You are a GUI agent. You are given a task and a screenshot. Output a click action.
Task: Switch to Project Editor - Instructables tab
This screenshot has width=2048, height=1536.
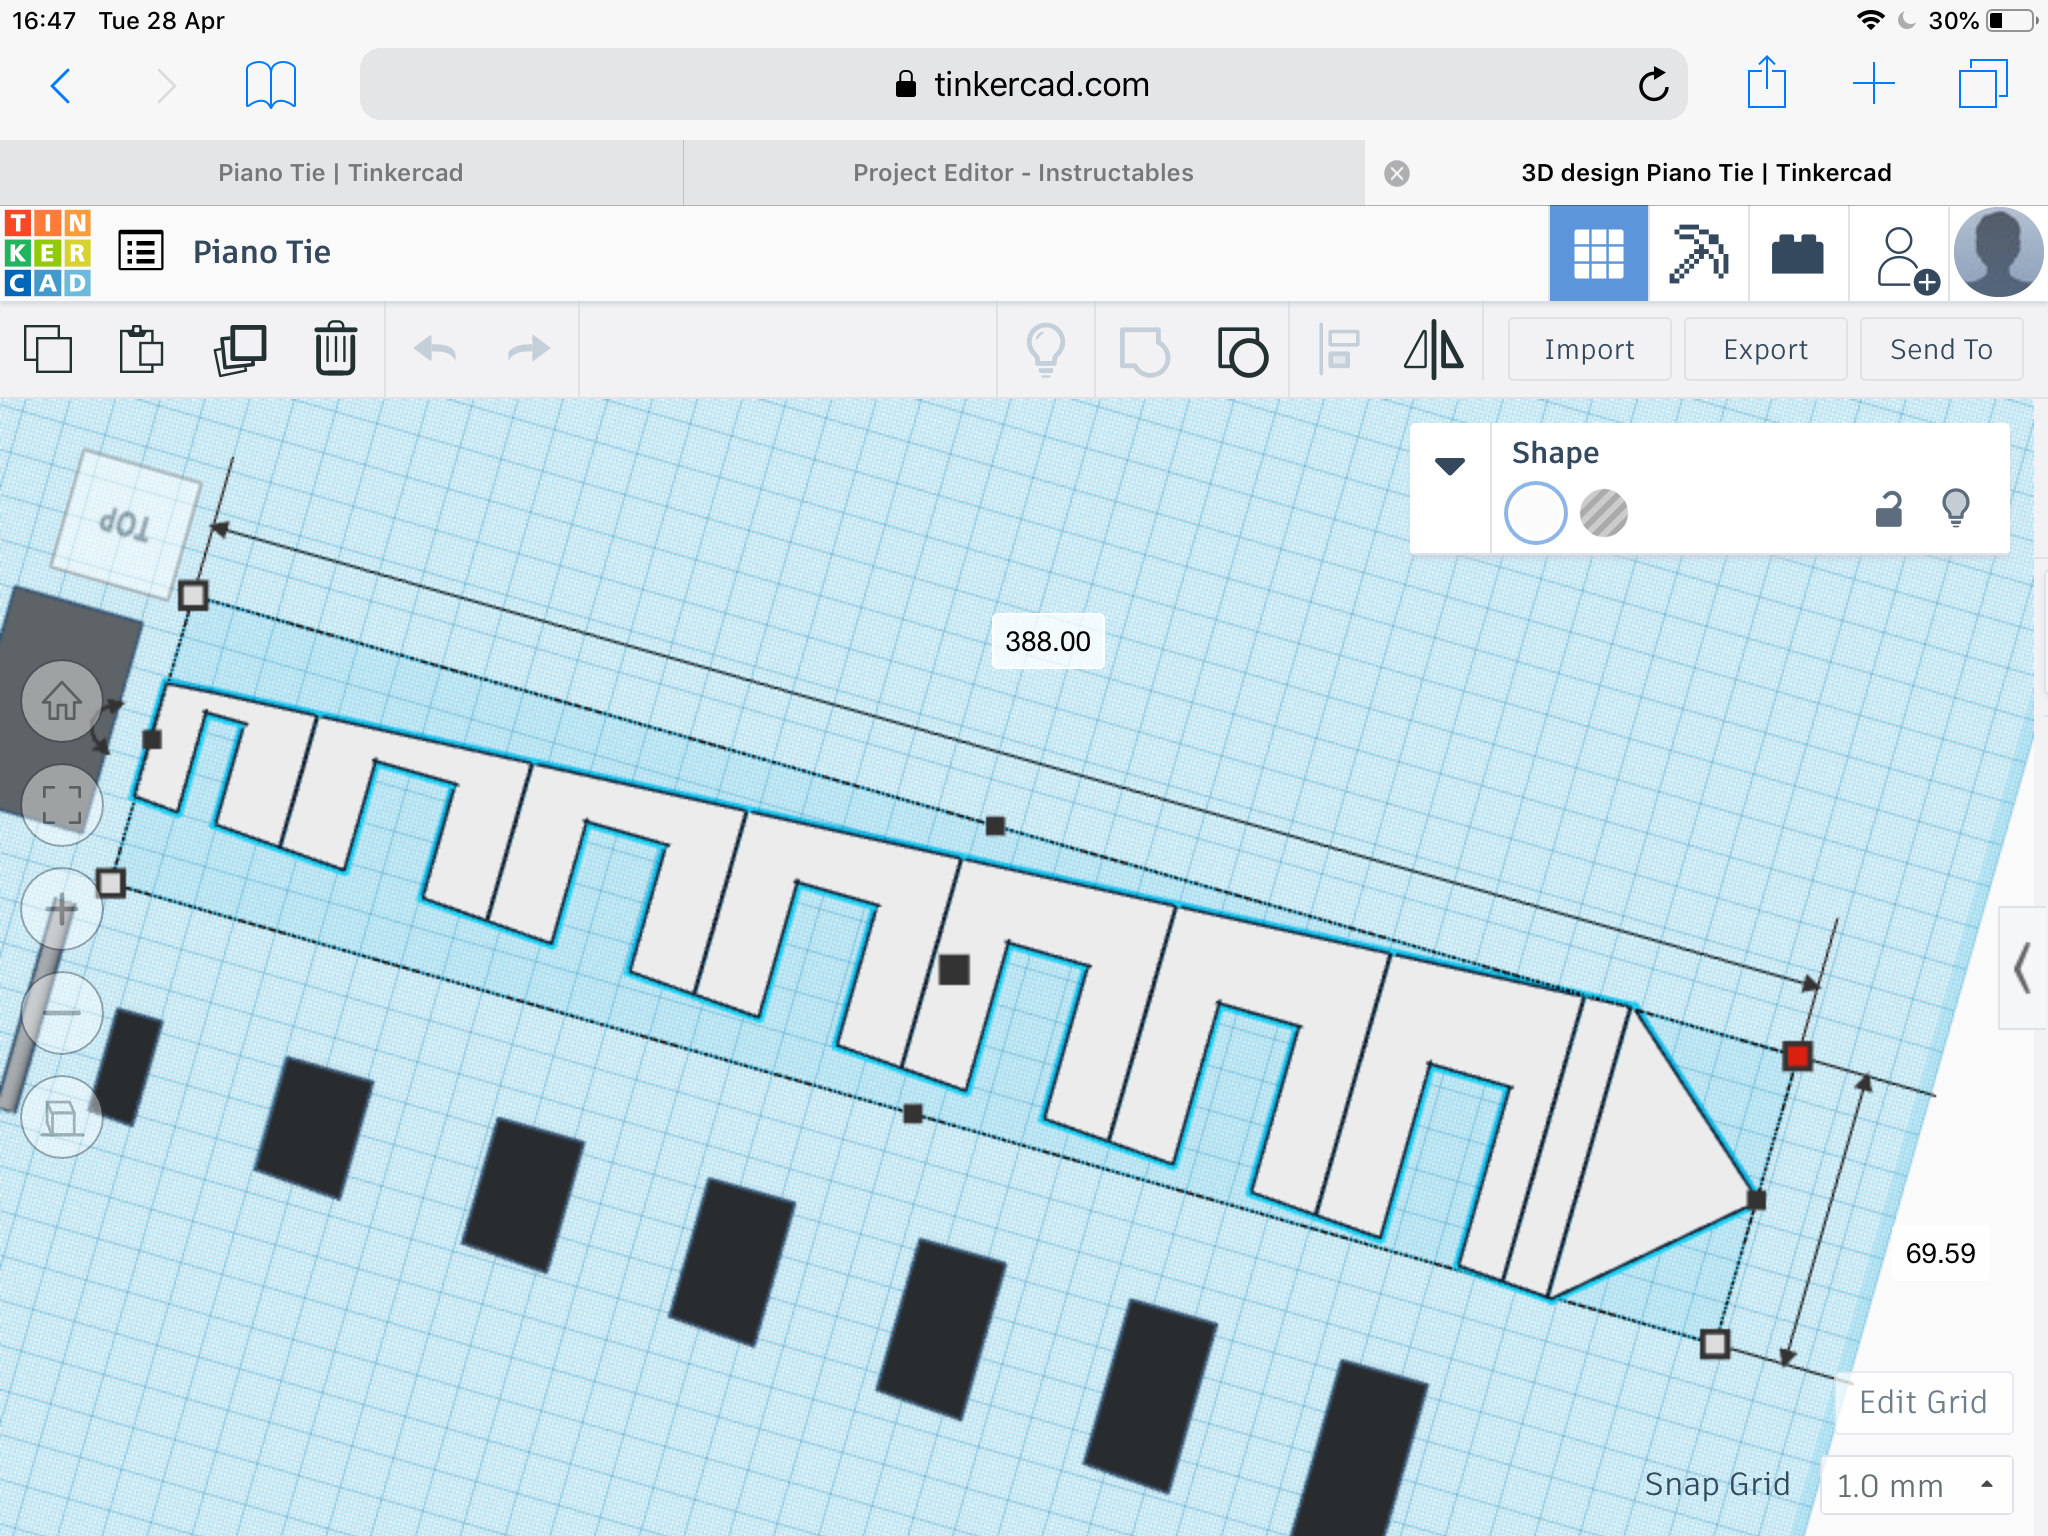point(1023,173)
